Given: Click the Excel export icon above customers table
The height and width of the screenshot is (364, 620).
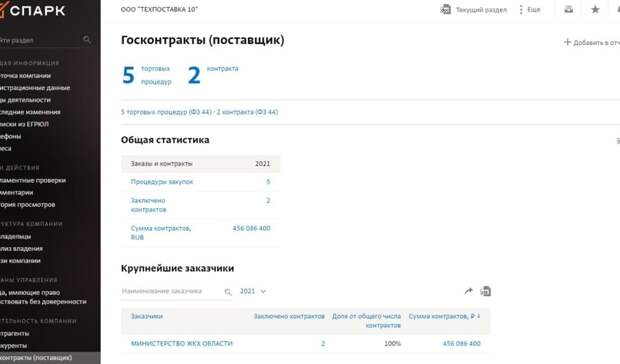Looking at the screenshot, I should [x=486, y=291].
